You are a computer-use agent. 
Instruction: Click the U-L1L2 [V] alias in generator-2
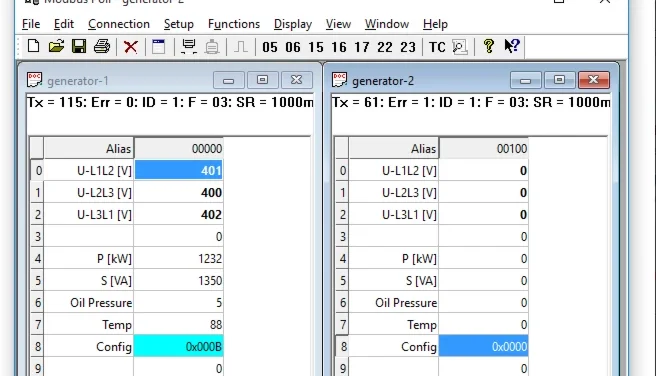394,170
